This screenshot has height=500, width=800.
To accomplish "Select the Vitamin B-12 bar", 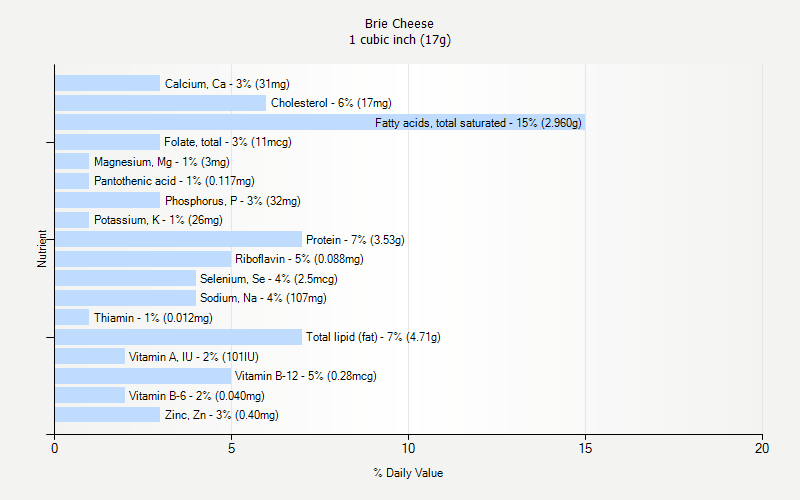I will click(143, 376).
